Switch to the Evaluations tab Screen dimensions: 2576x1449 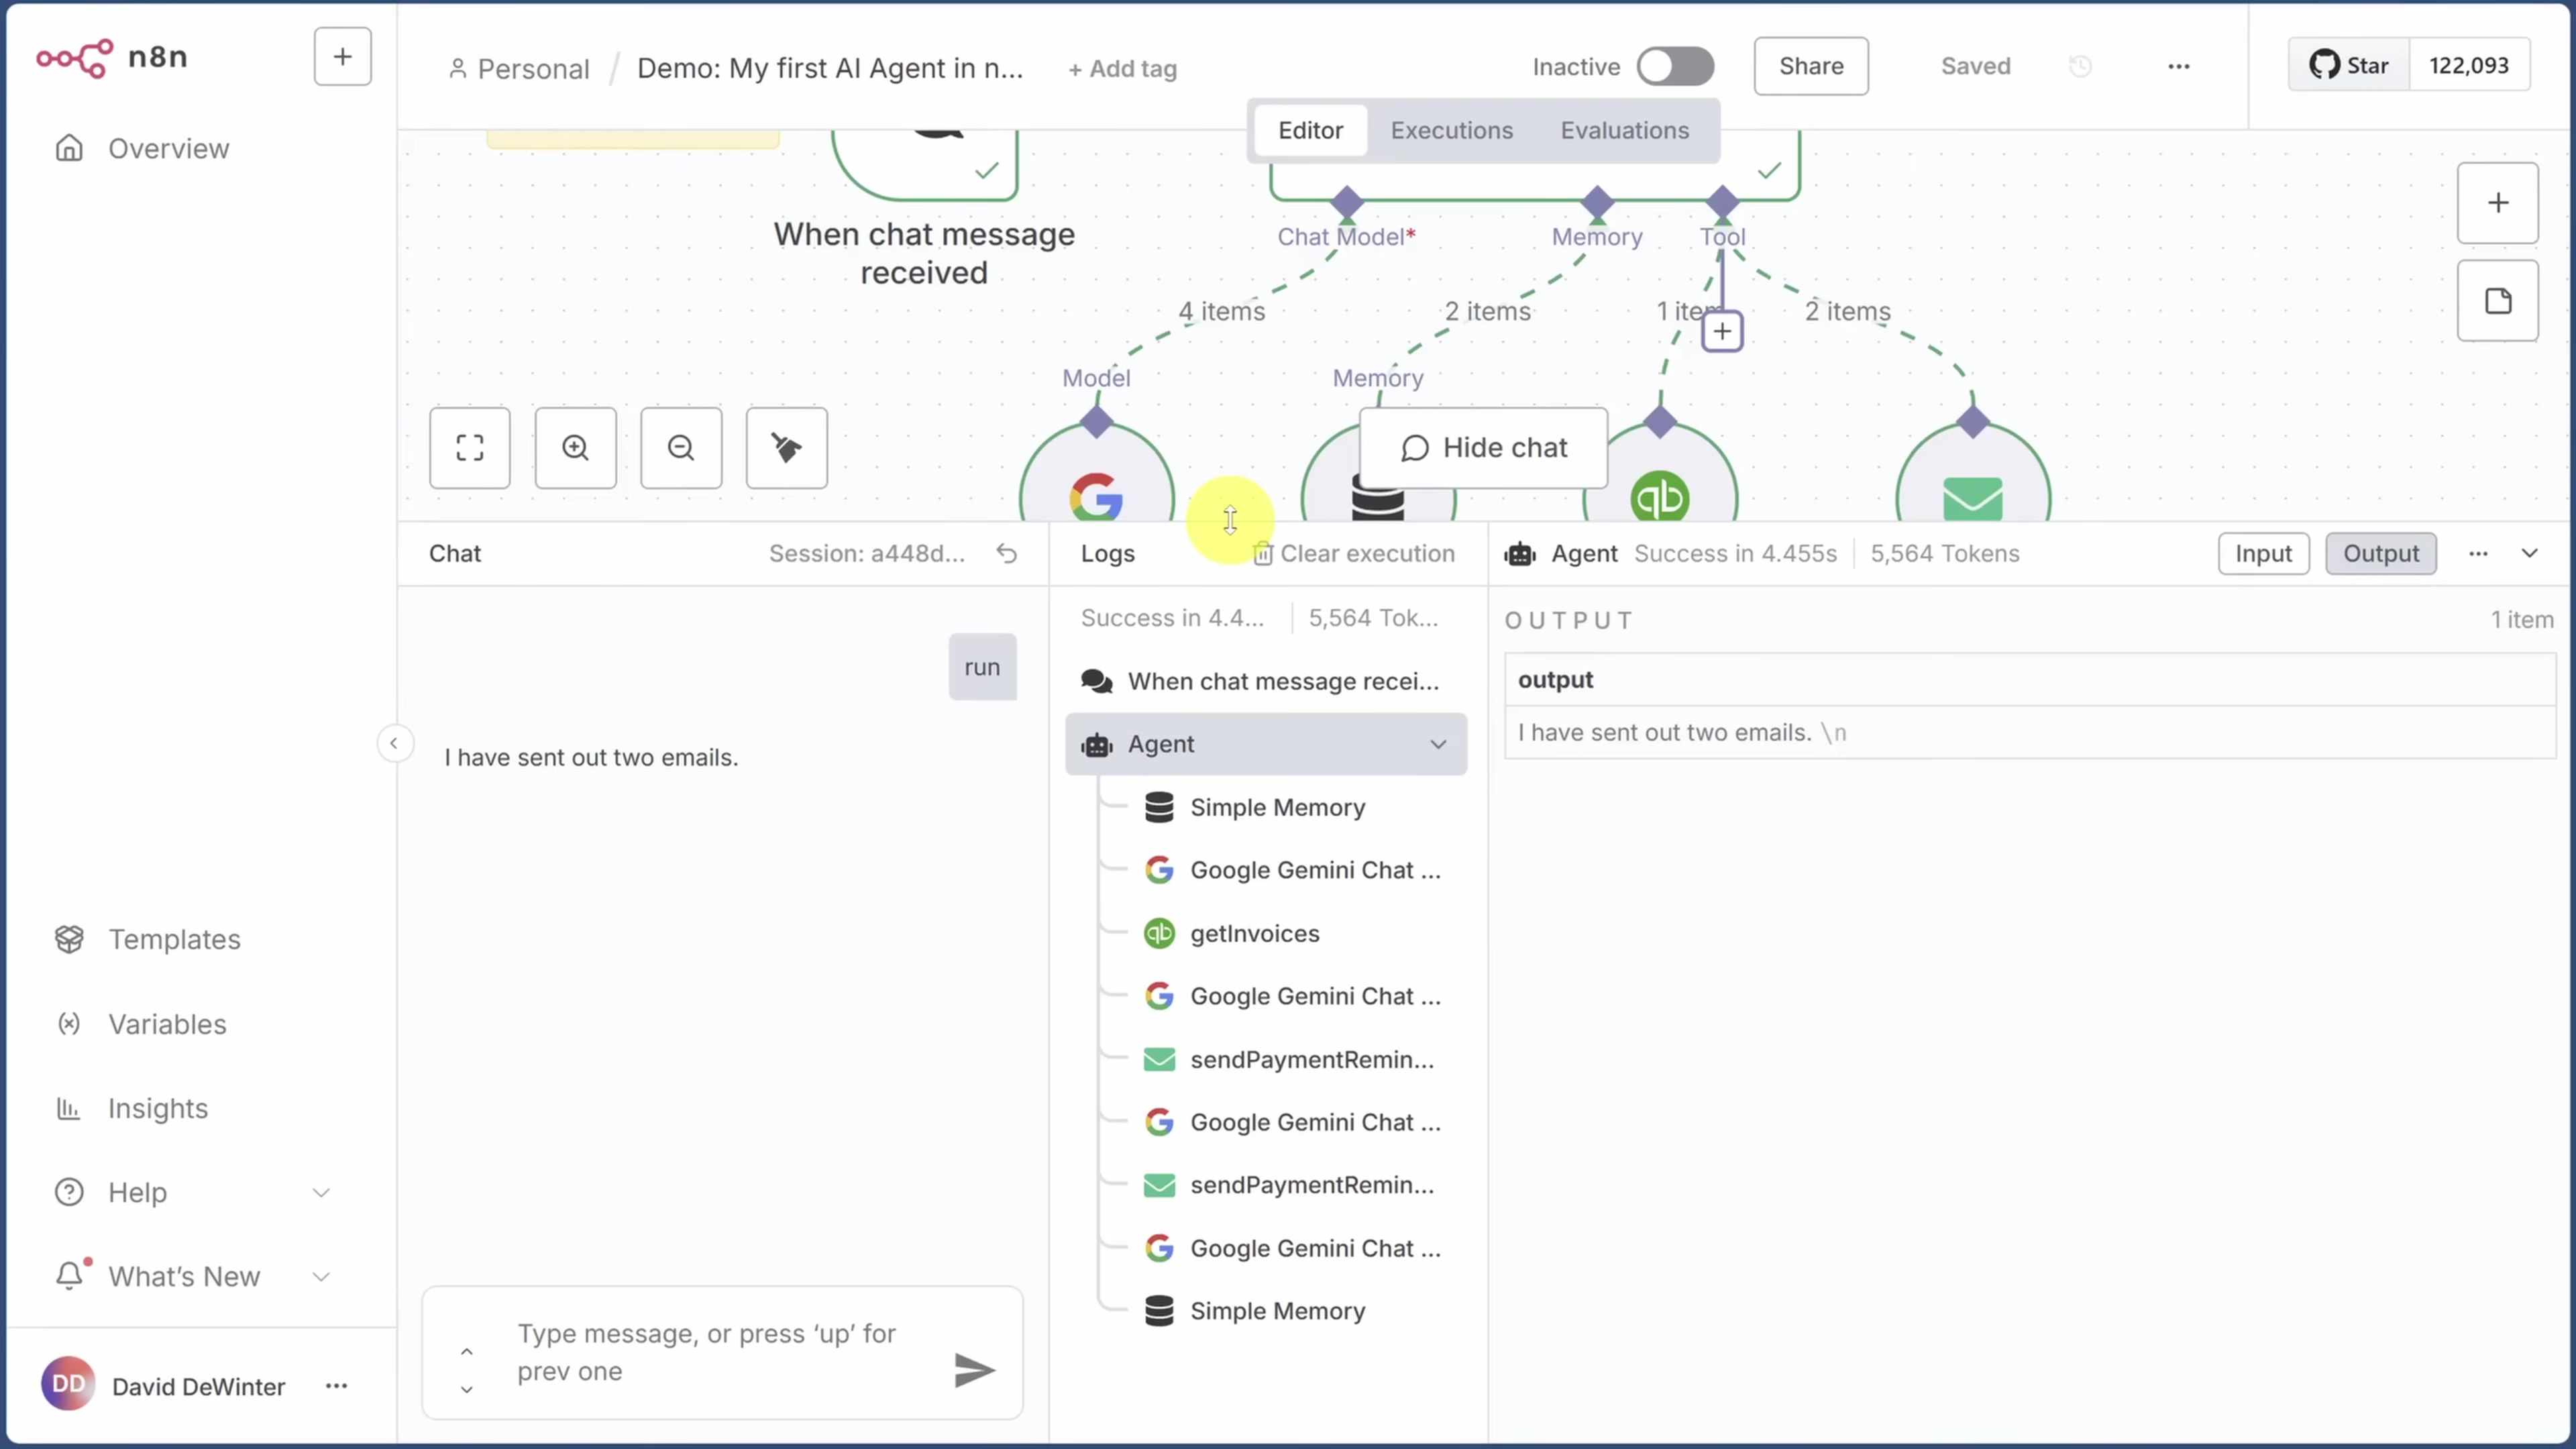(x=1625, y=130)
